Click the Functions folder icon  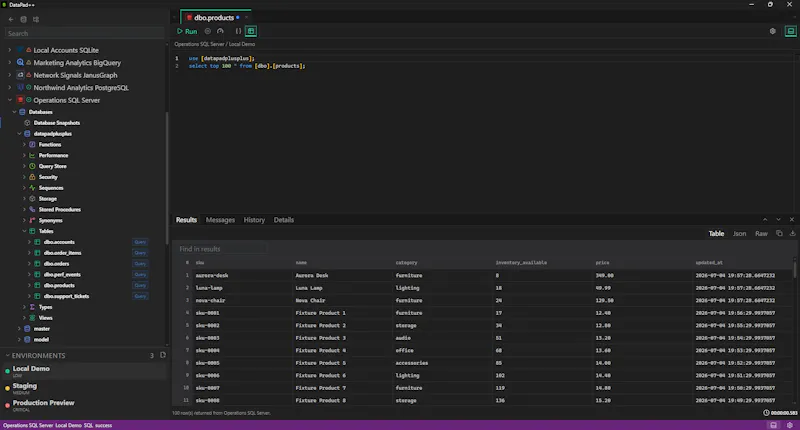(x=32, y=144)
